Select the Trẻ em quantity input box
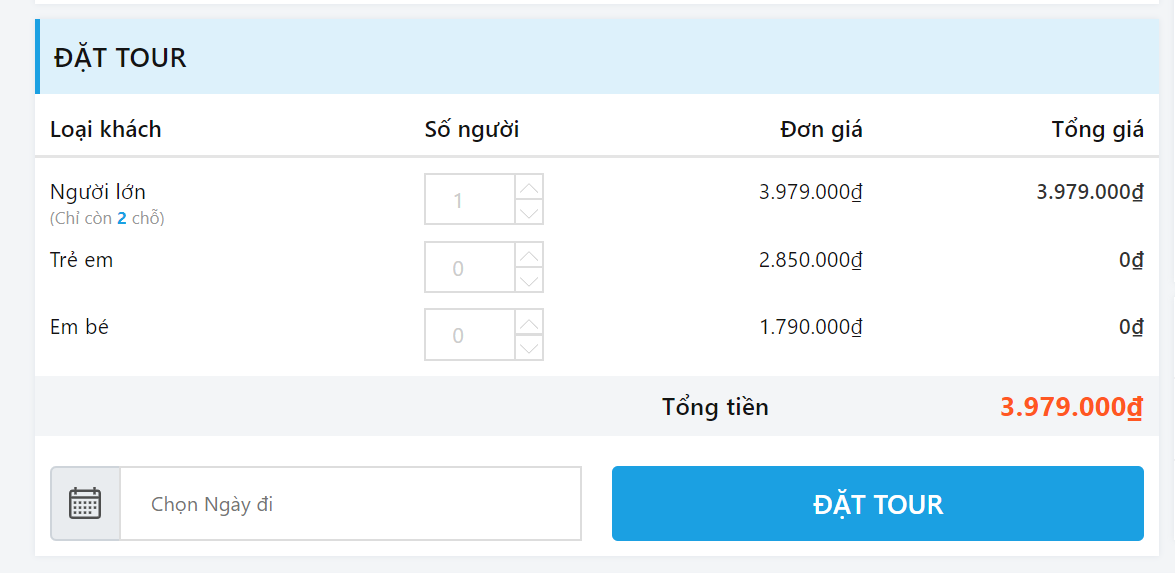This screenshot has width=1175, height=573. (x=470, y=267)
